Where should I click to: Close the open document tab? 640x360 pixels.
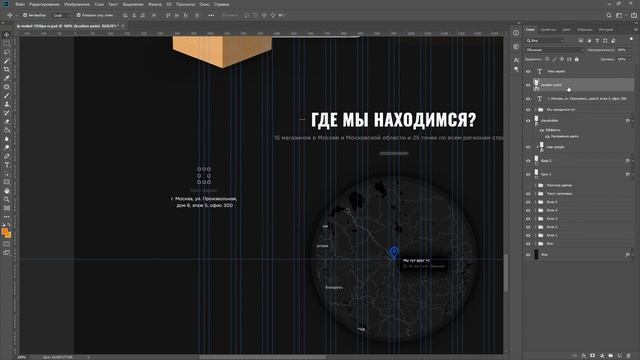(x=123, y=26)
